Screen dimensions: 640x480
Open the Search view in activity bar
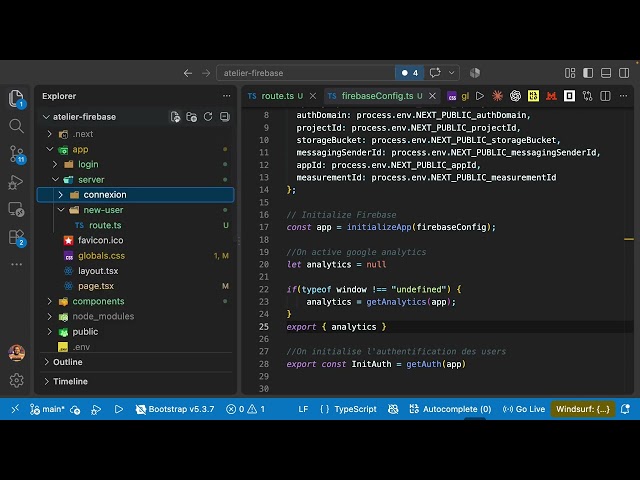pos(16,126)
